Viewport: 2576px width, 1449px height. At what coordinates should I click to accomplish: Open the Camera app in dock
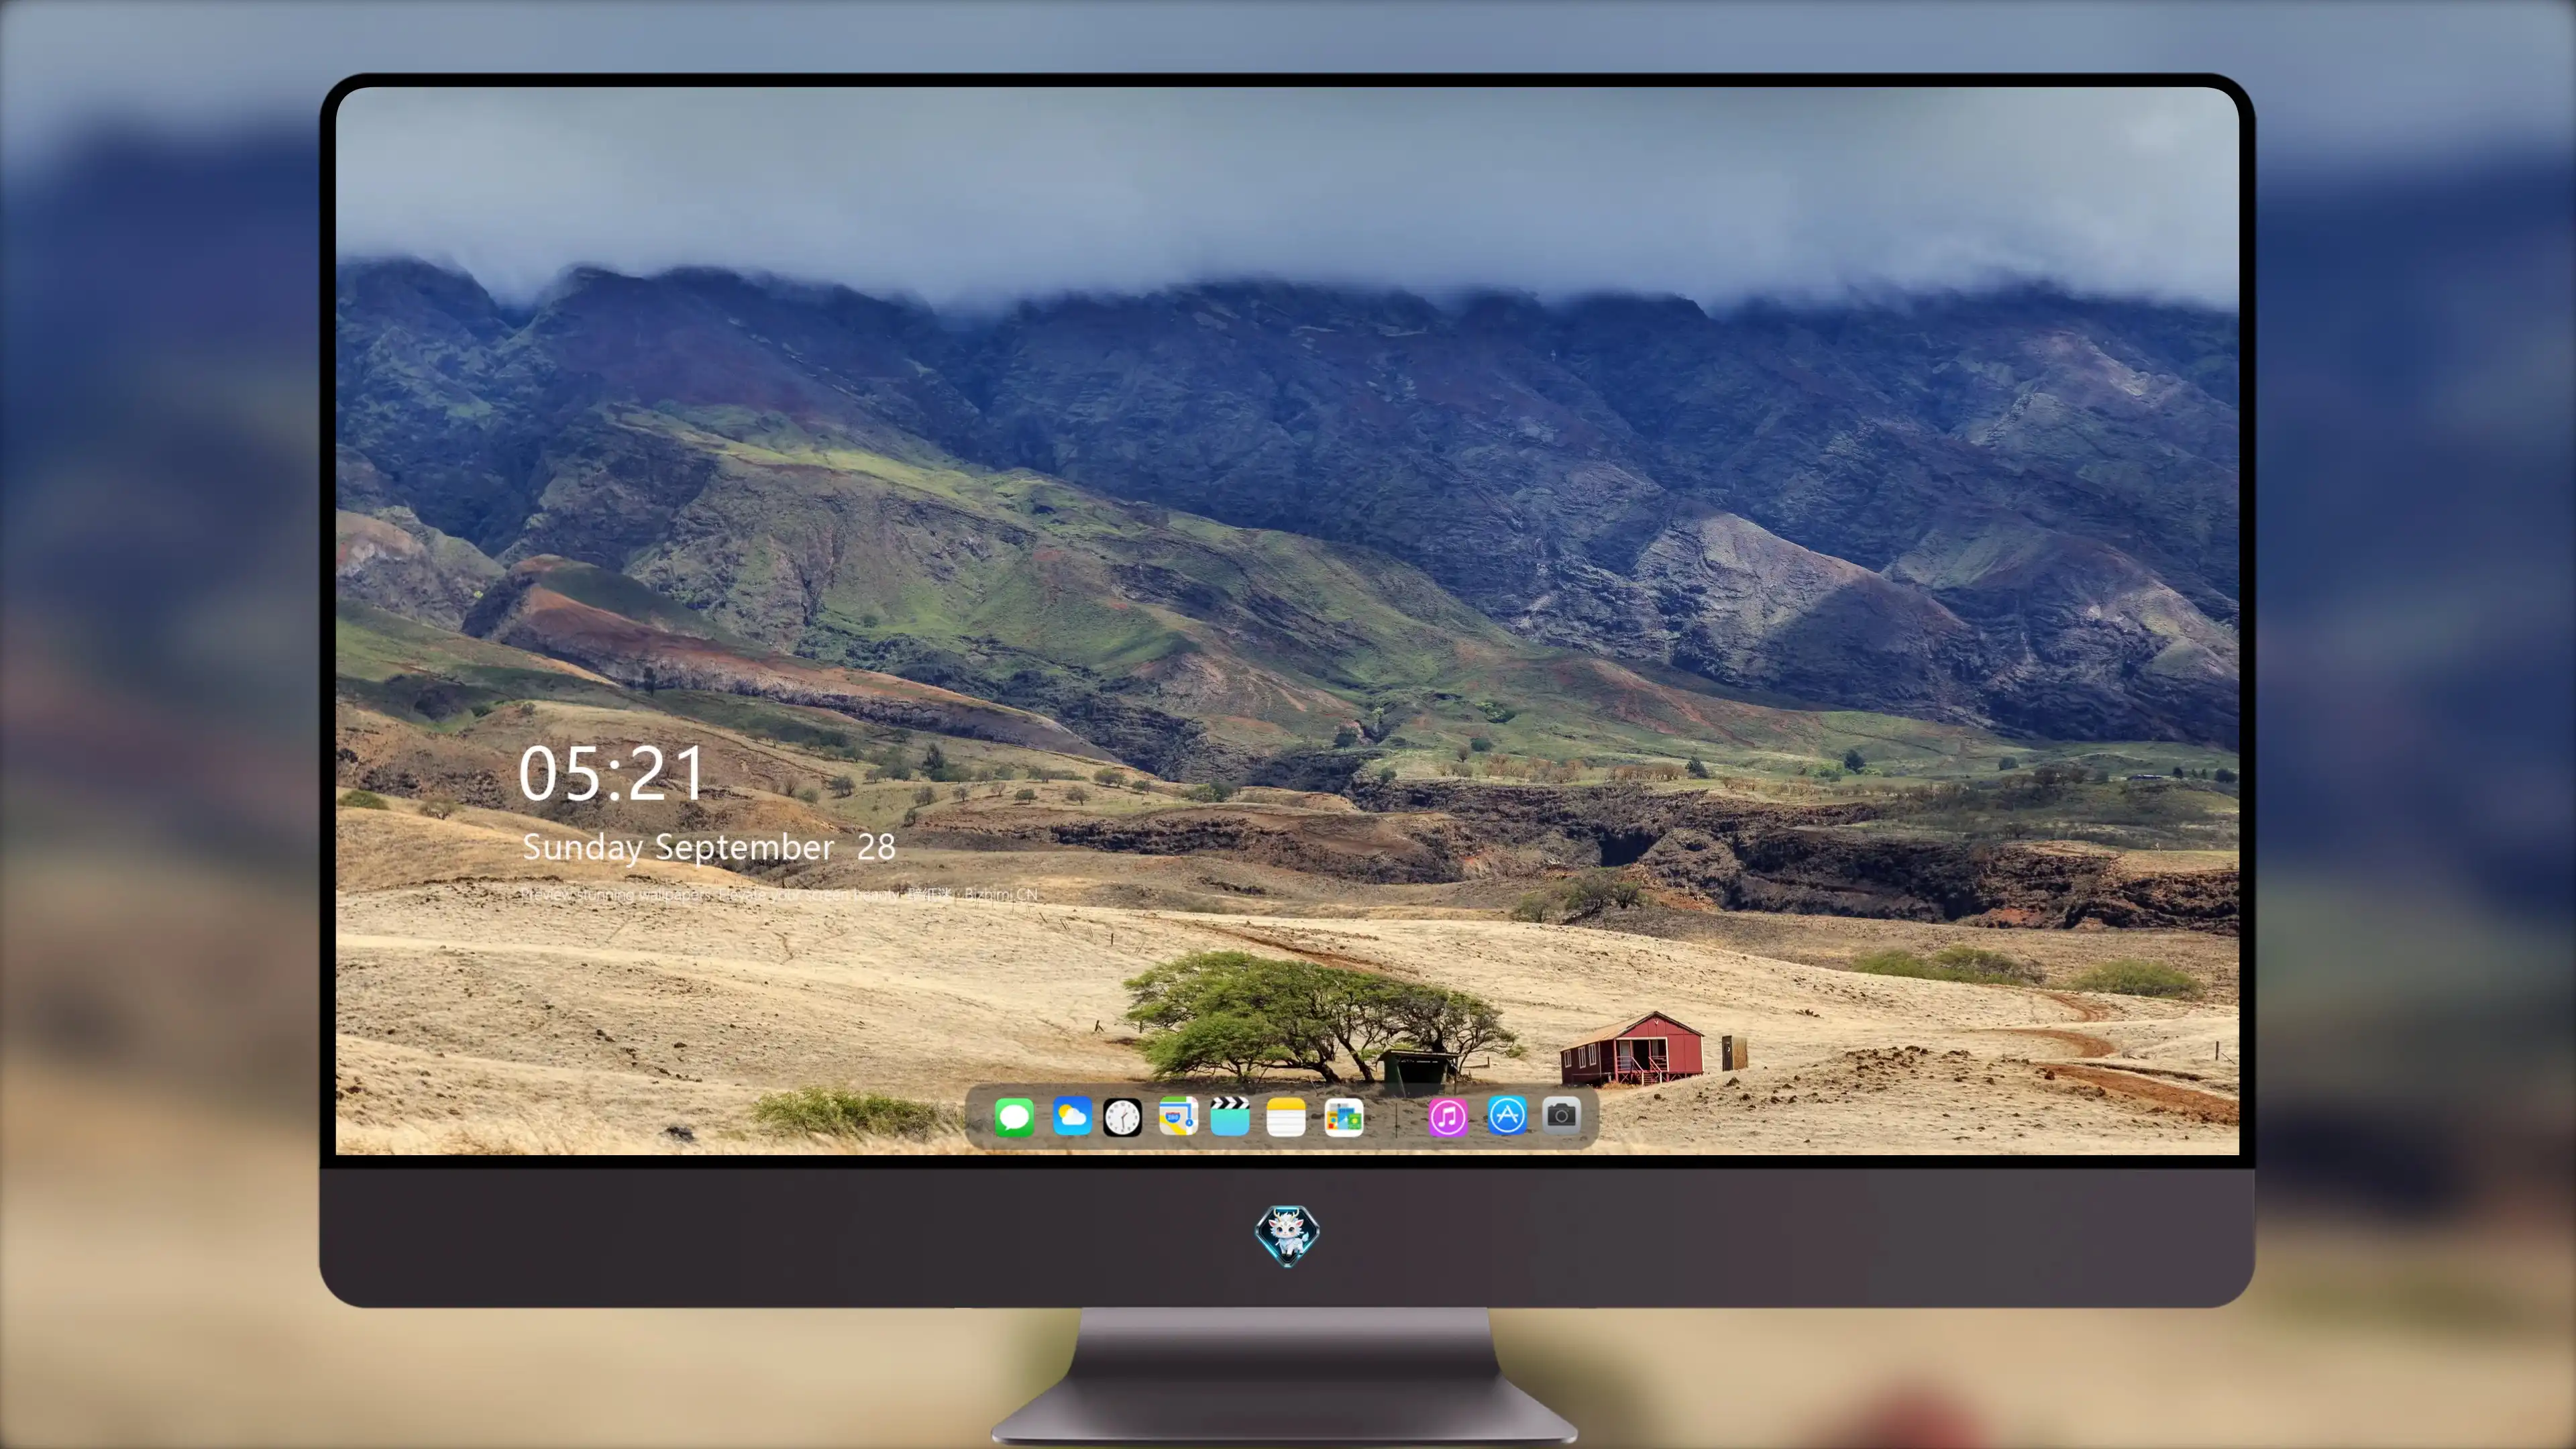click(x=1561, y=1114)
